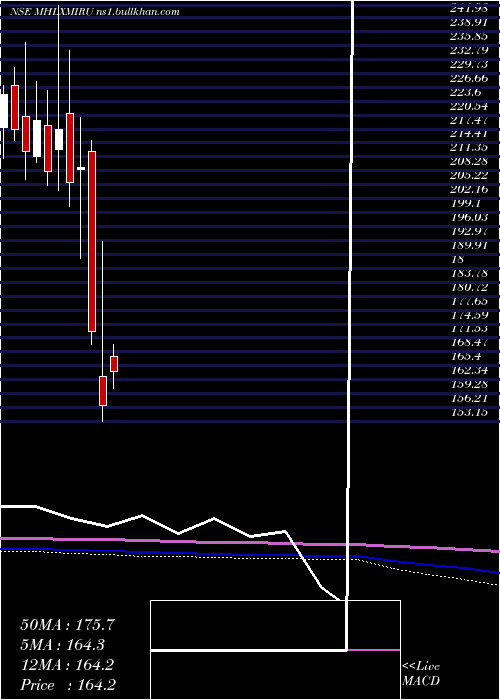The image size is (500, 700).
Task: Click the 168.47 price axis label
Action: pyautogui.click(x=472, y=342)
